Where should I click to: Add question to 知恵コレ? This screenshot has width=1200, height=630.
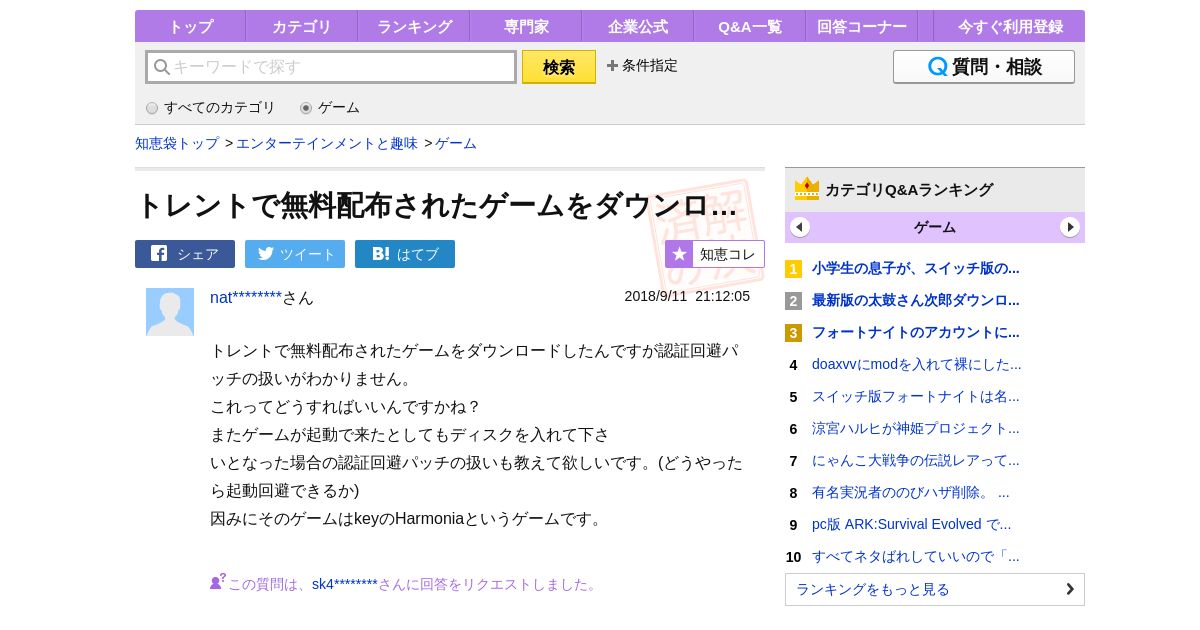pos(715,254)
